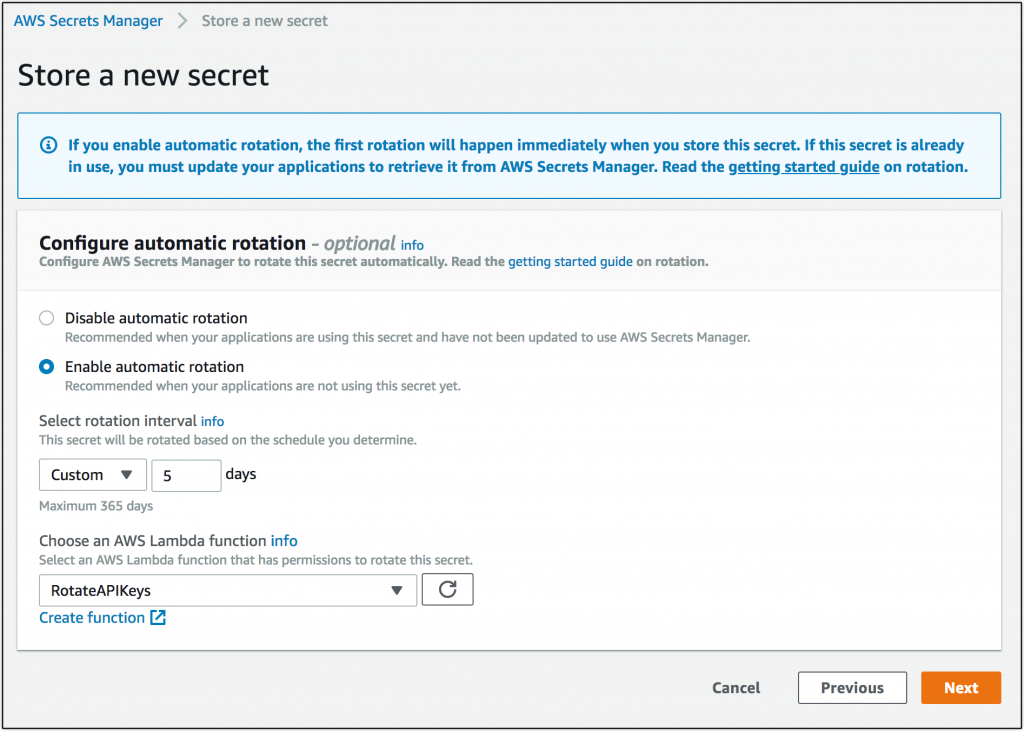Click the breadcrumb separator chevron
This screenshot has width=1024, height=731.
[x=183, y=20]
